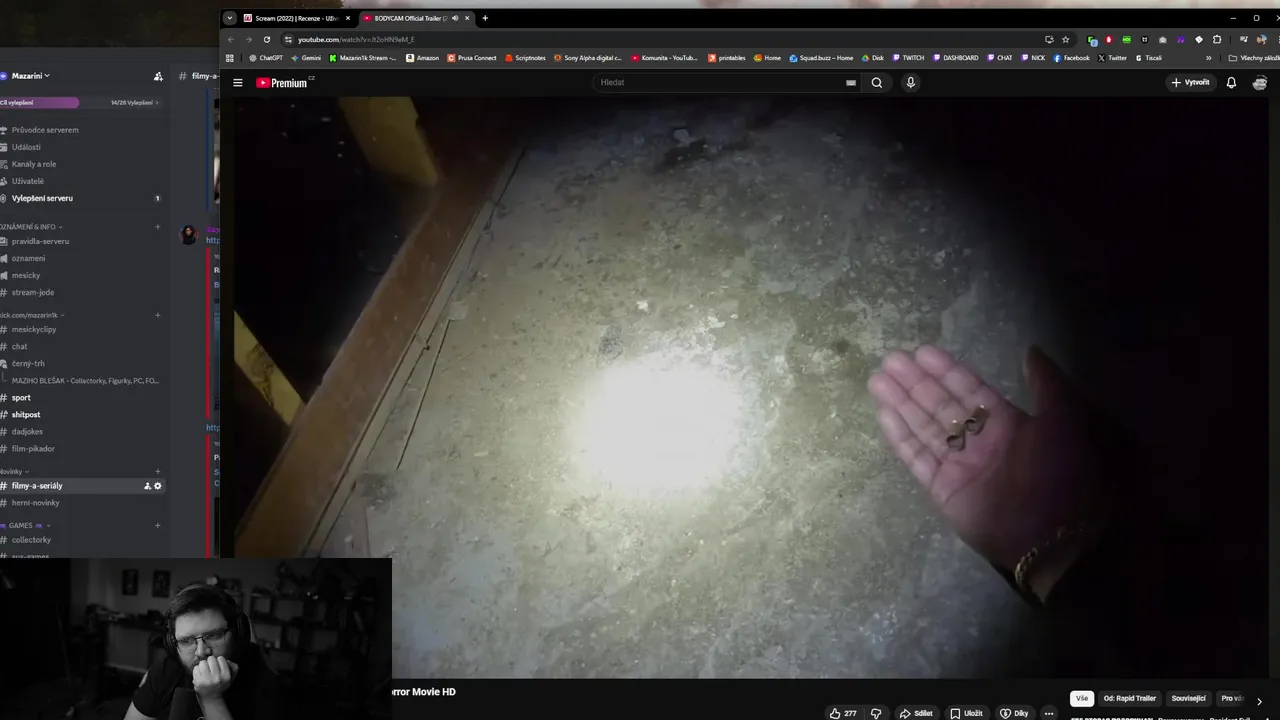Create channel in Novinky category plus
1280x720 pixels.
157,471
